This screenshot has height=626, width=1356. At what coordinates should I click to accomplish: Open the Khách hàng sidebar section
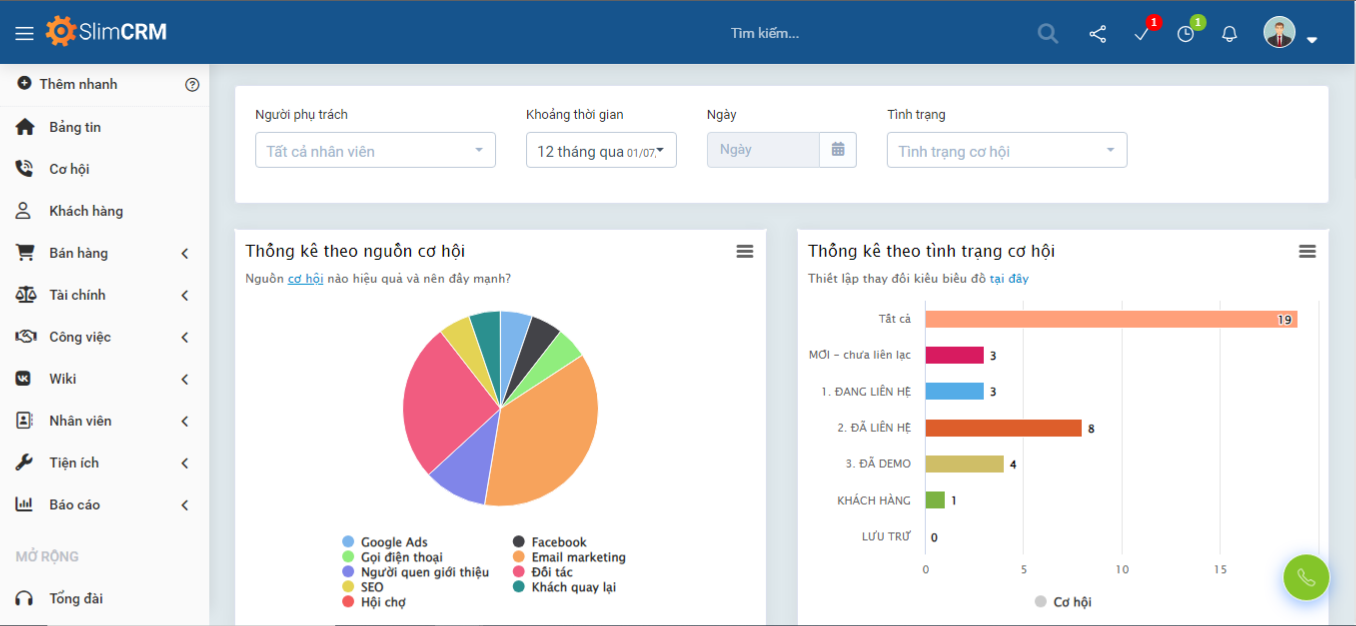[x=85, y=210]
